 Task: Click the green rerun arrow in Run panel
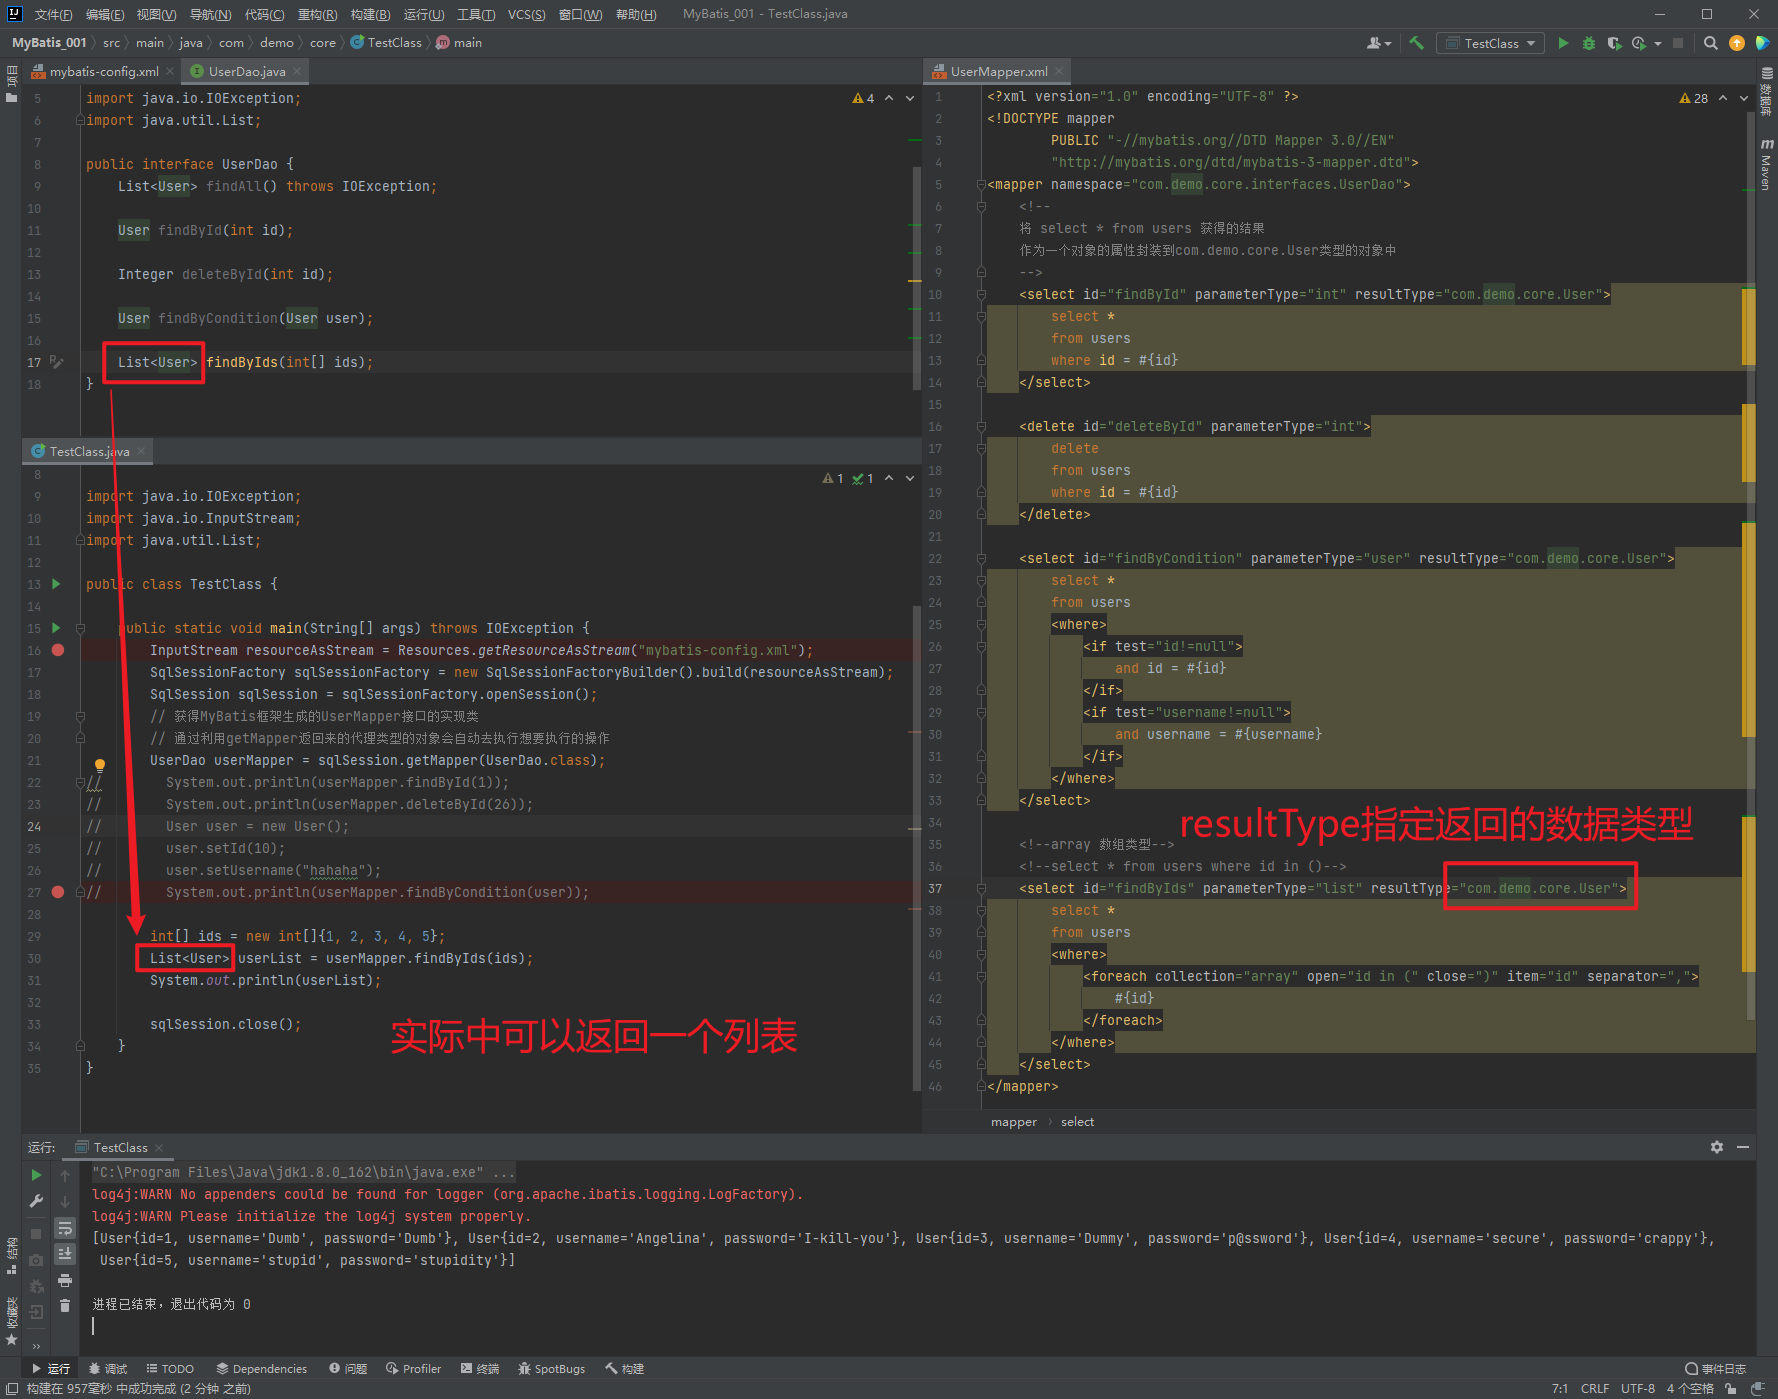coord(36,1175)
